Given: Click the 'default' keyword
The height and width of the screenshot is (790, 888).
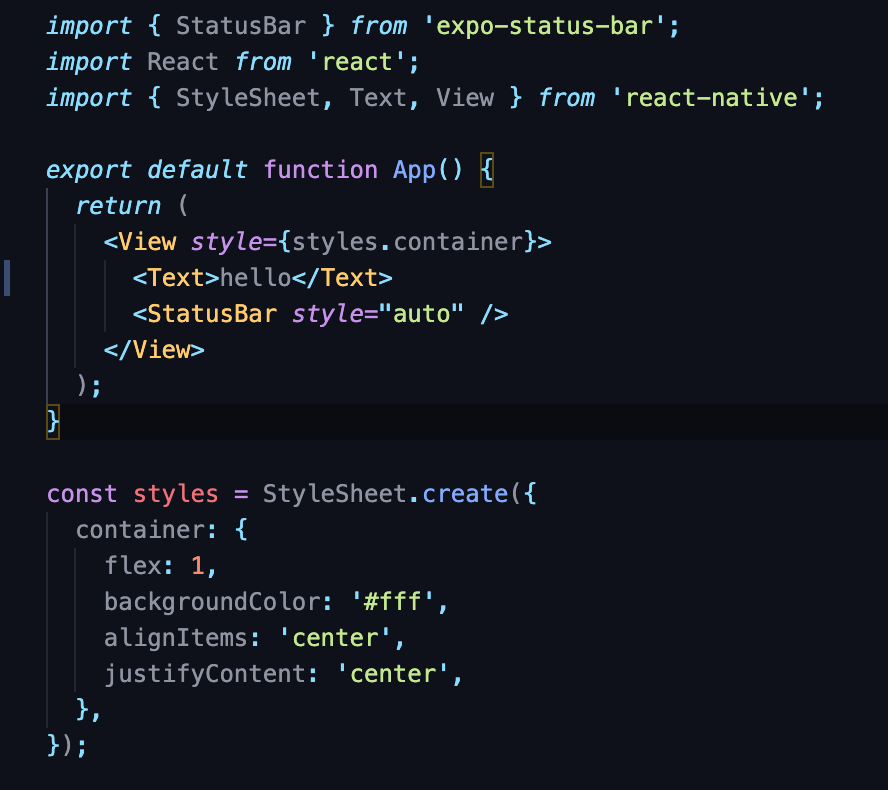Looking at the screenshot, I should [197, 170].
